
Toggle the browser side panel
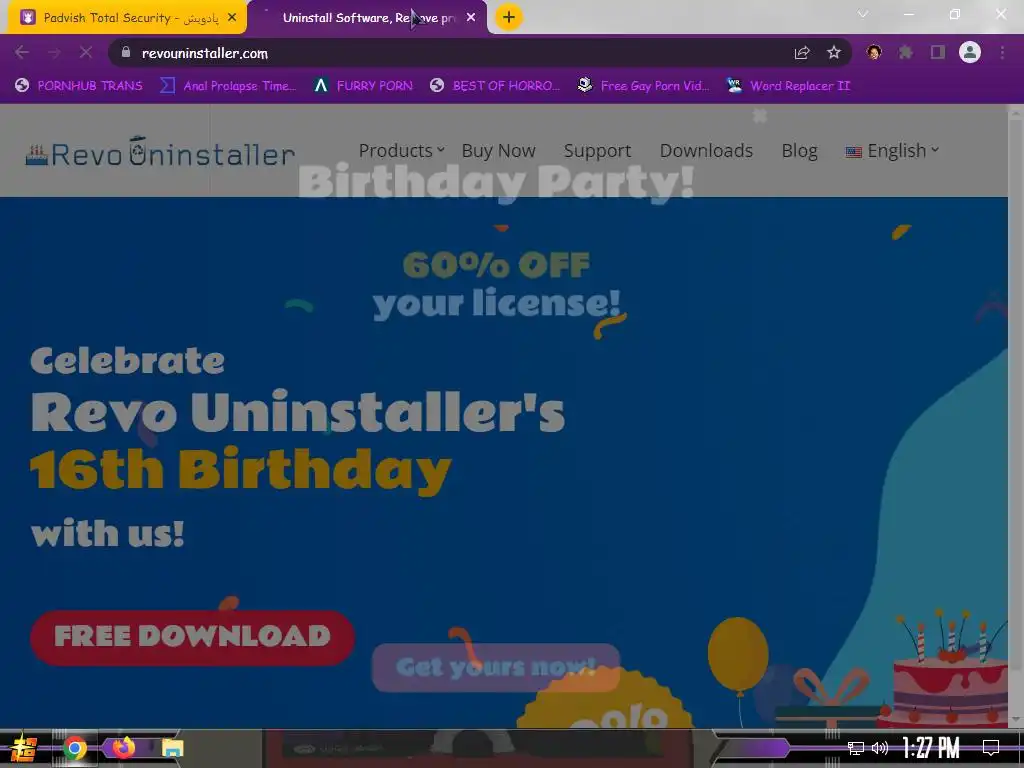[x=938, y=52]
